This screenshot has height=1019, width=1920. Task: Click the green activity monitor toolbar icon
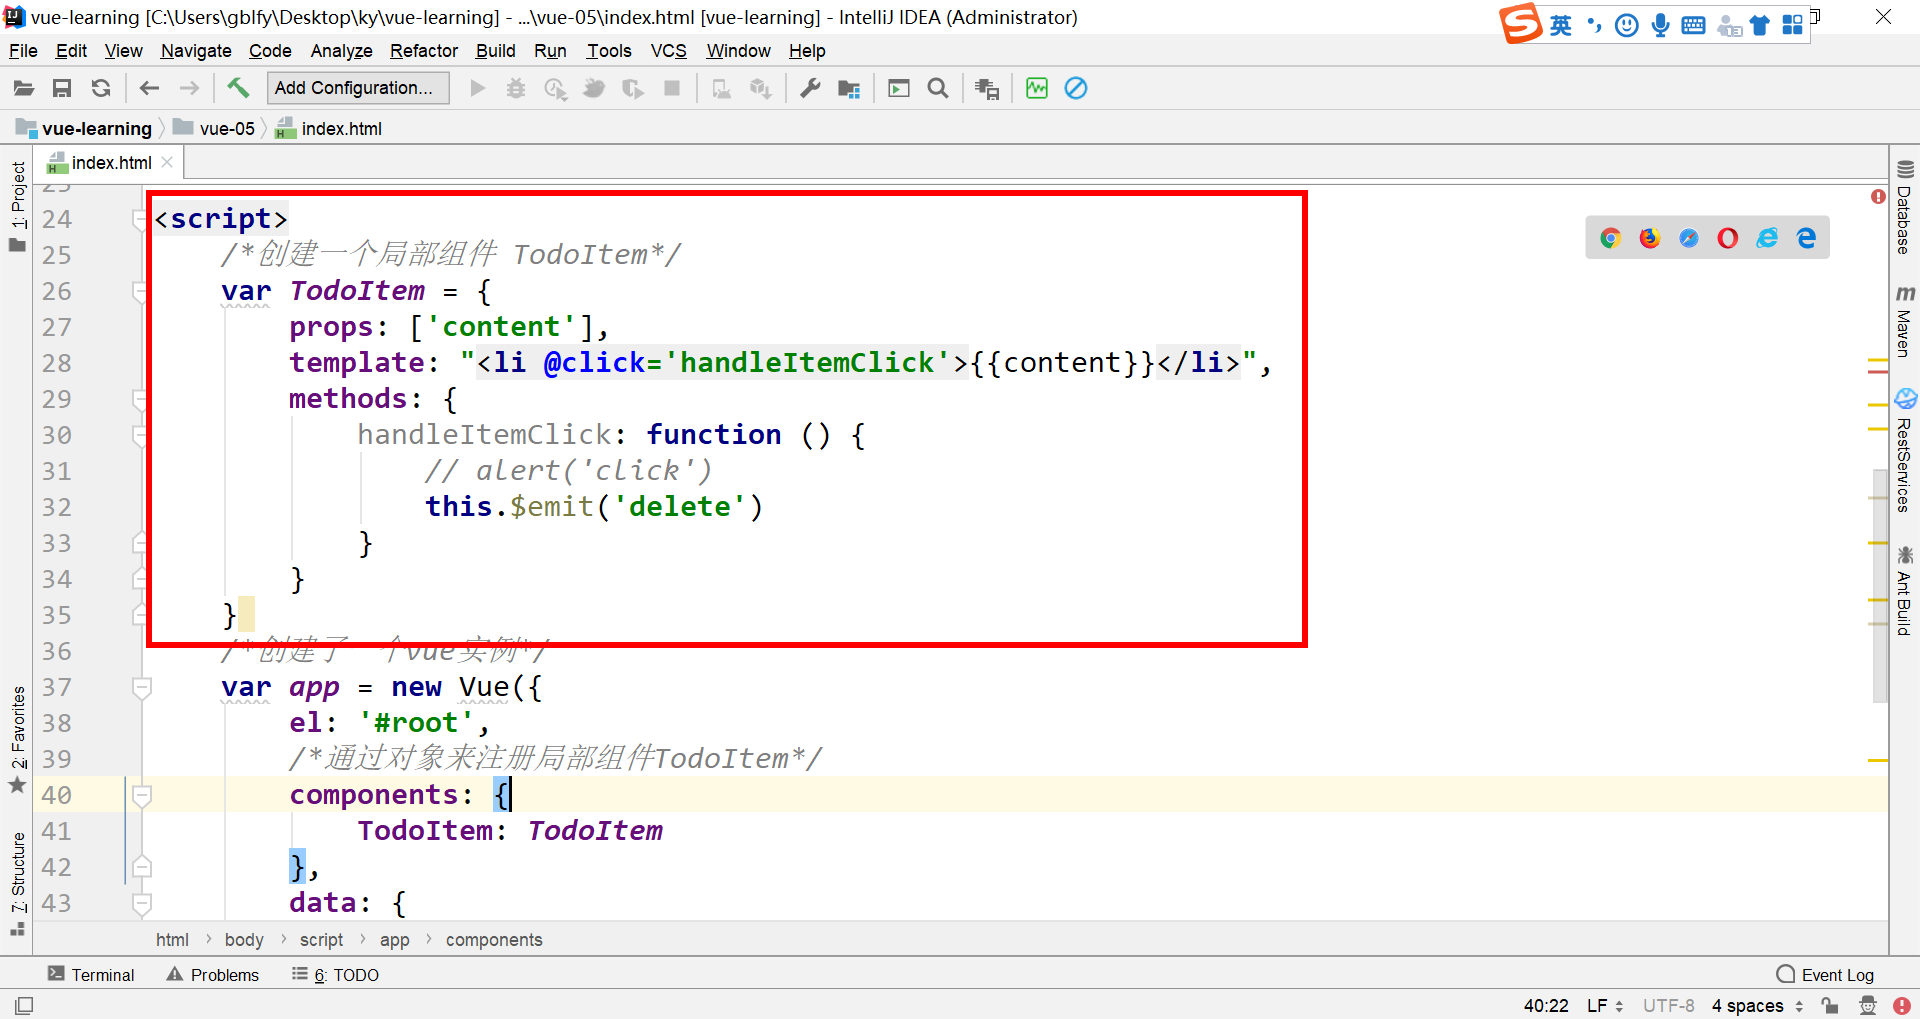[x=1037, y=89]
